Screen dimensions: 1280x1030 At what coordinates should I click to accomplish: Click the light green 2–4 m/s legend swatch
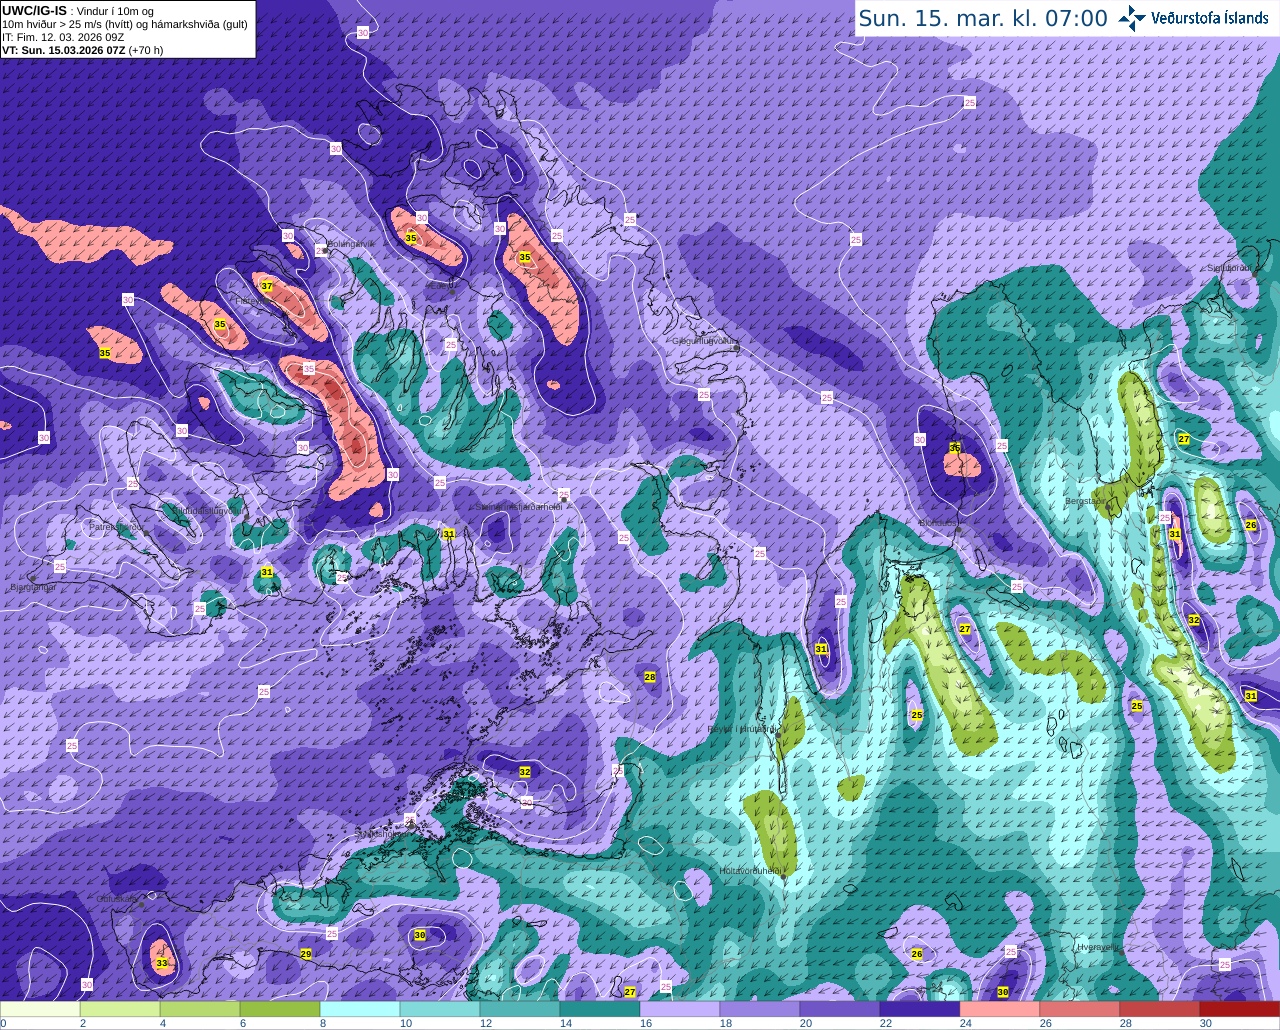coord(120,1009)
